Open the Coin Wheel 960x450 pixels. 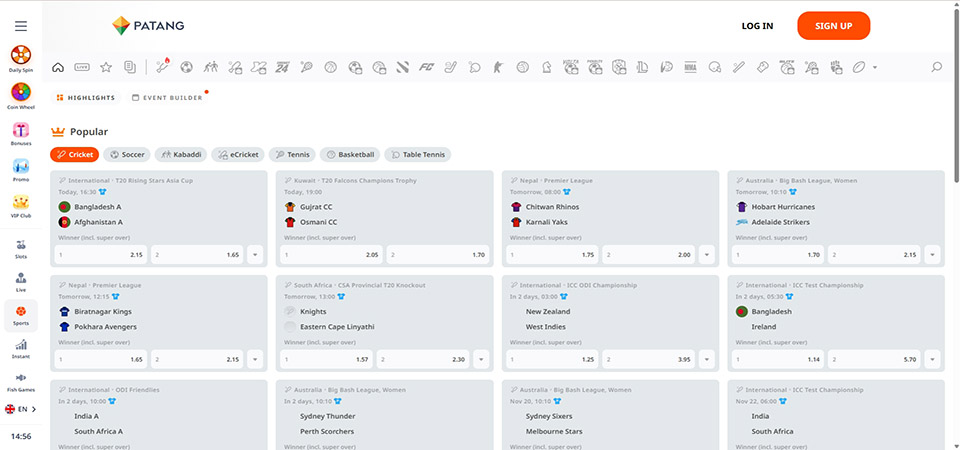(21, 96)
